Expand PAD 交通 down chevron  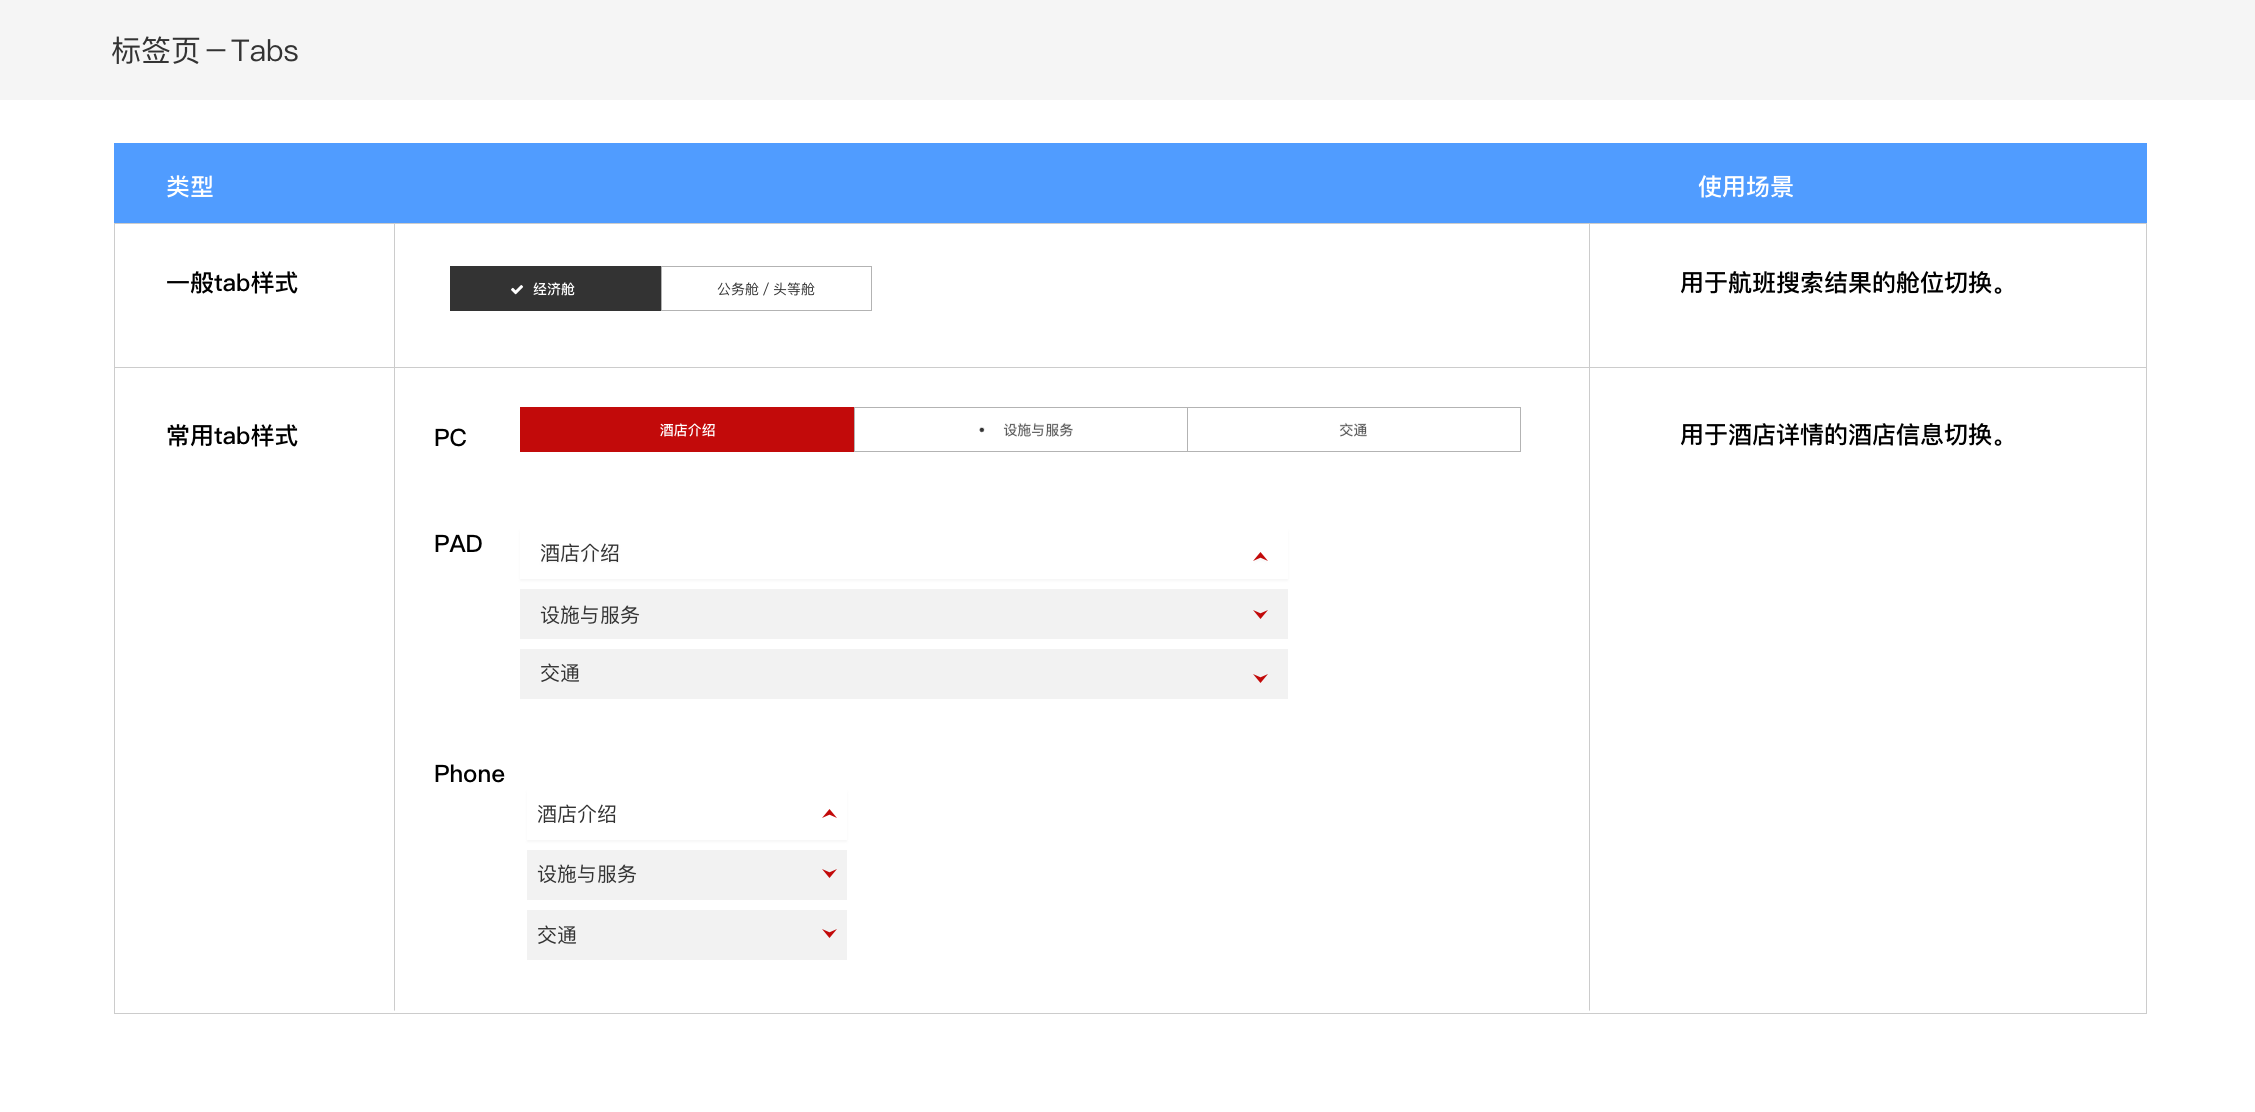(1260, 678)
